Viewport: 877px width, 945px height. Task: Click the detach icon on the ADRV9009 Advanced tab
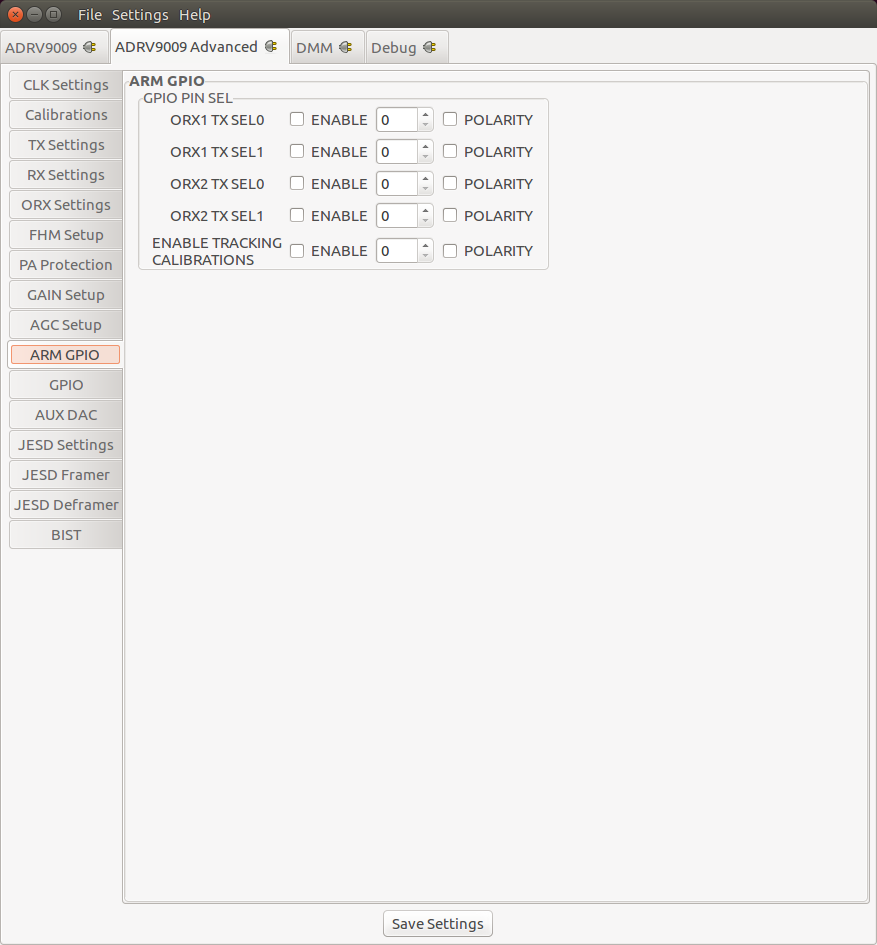[x=272, y=46]
